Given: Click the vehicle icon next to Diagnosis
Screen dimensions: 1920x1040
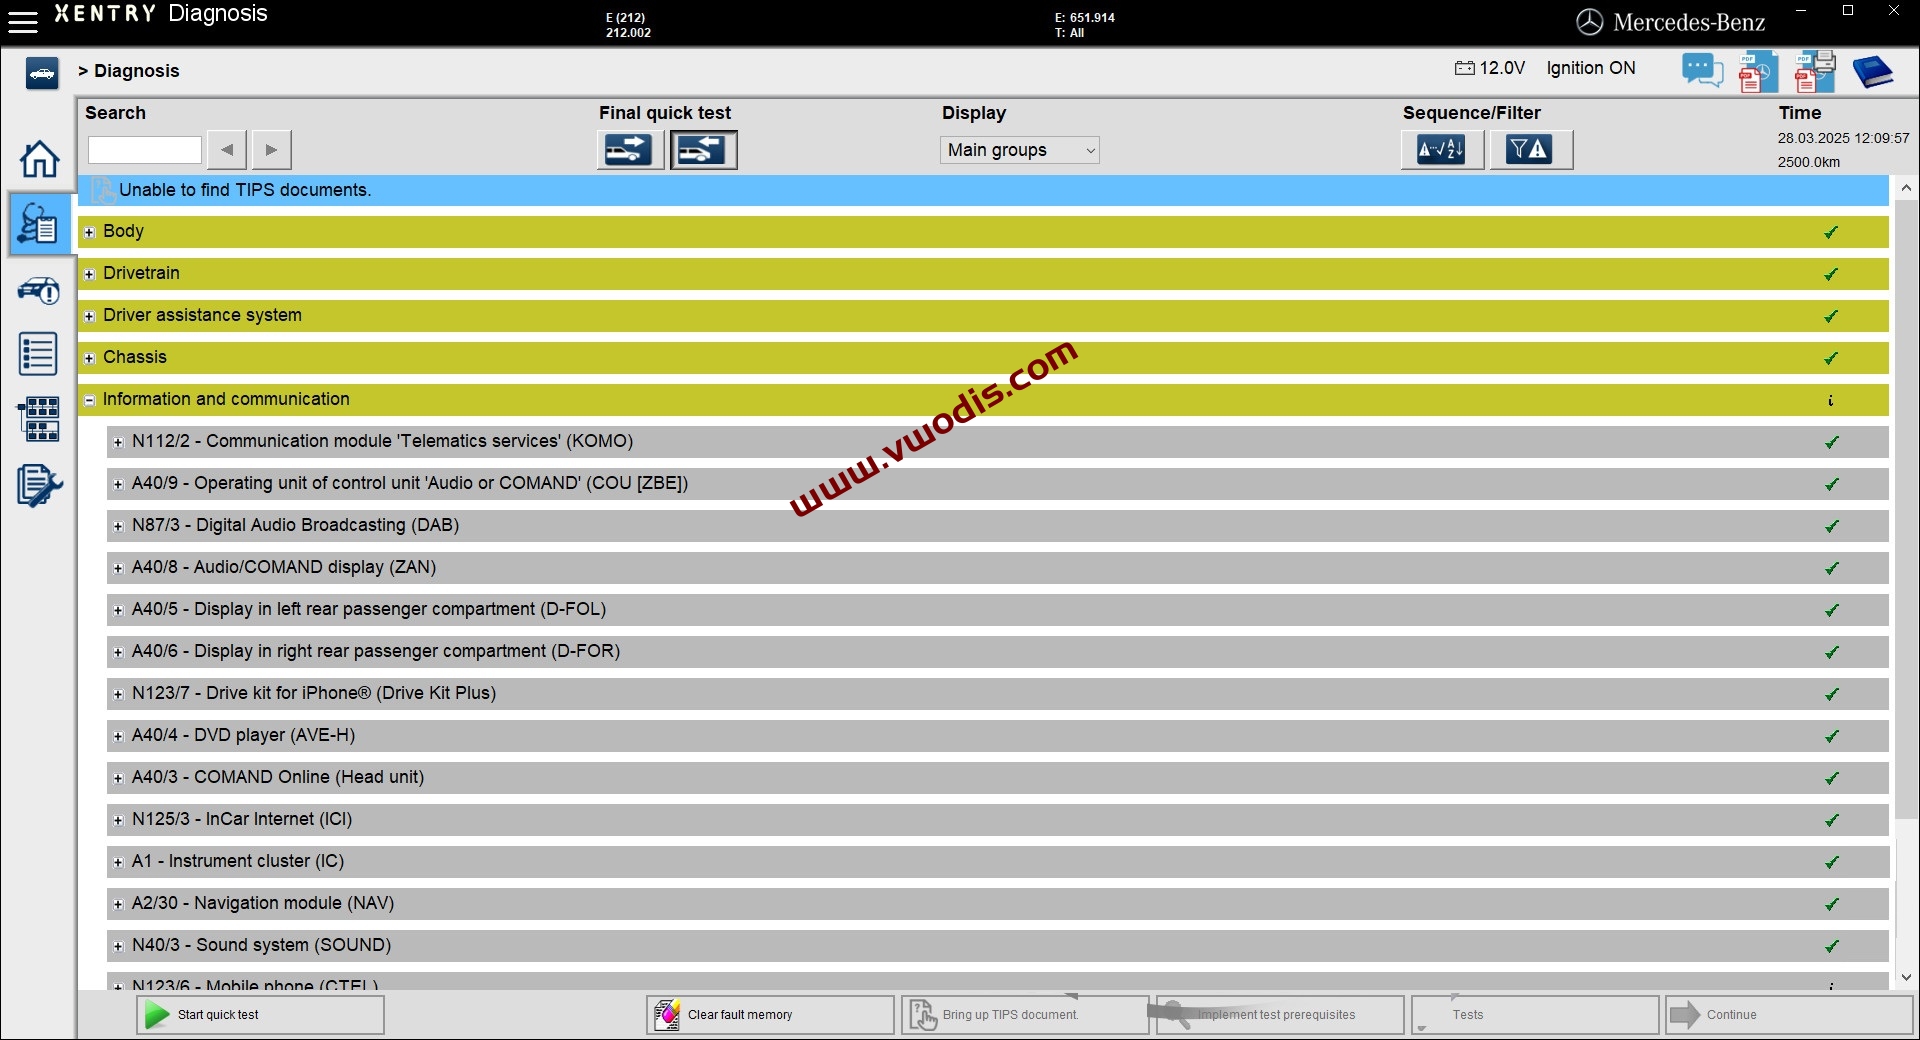Looking at the screenshot, I should (41, 72).
